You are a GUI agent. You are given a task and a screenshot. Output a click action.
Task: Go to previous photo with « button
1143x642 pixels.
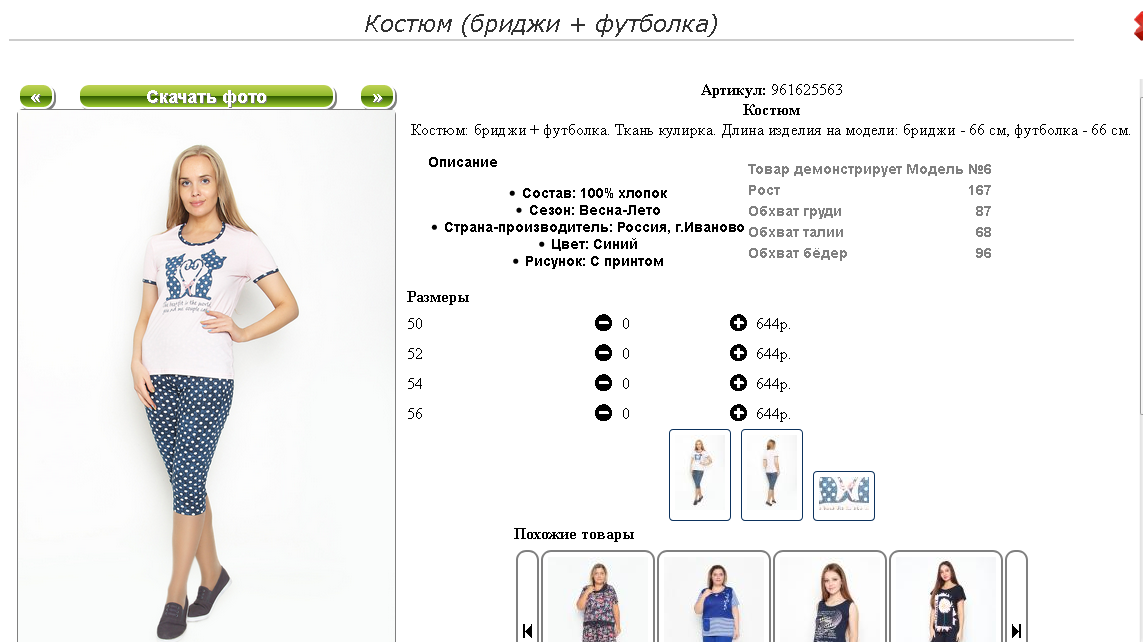point(36,97)
